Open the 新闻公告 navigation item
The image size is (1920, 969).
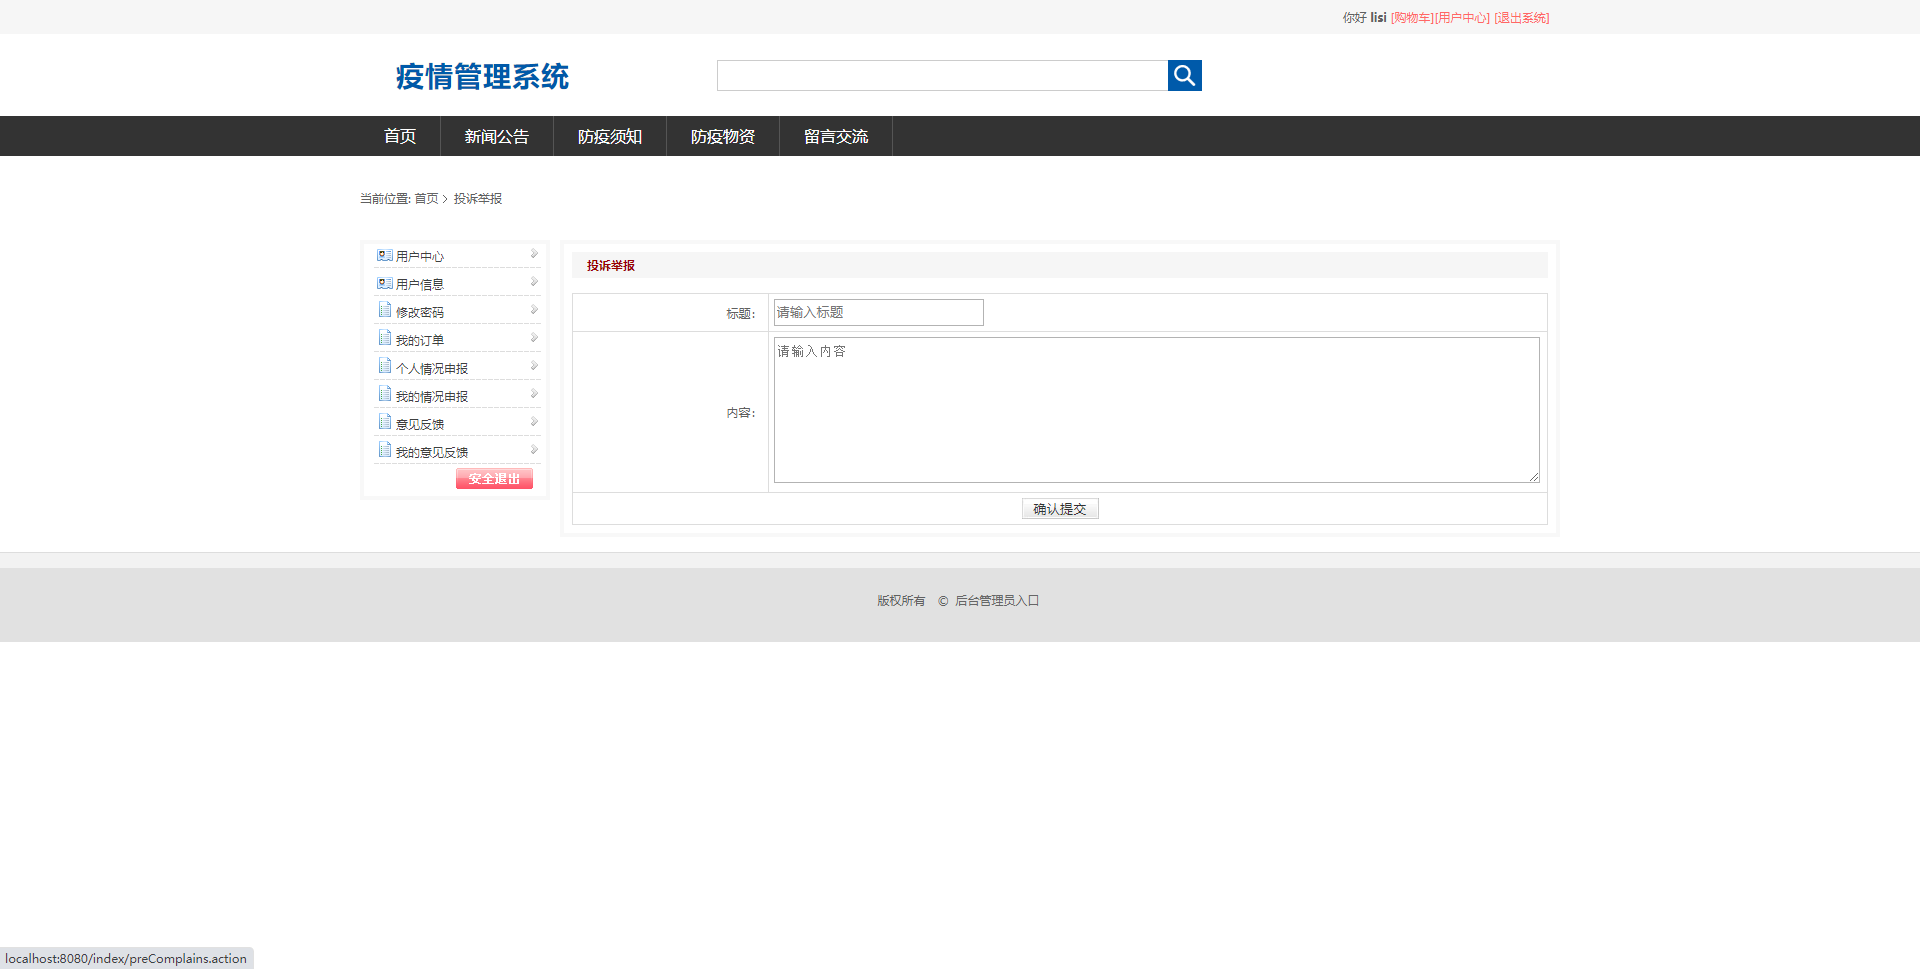point(497,136)
